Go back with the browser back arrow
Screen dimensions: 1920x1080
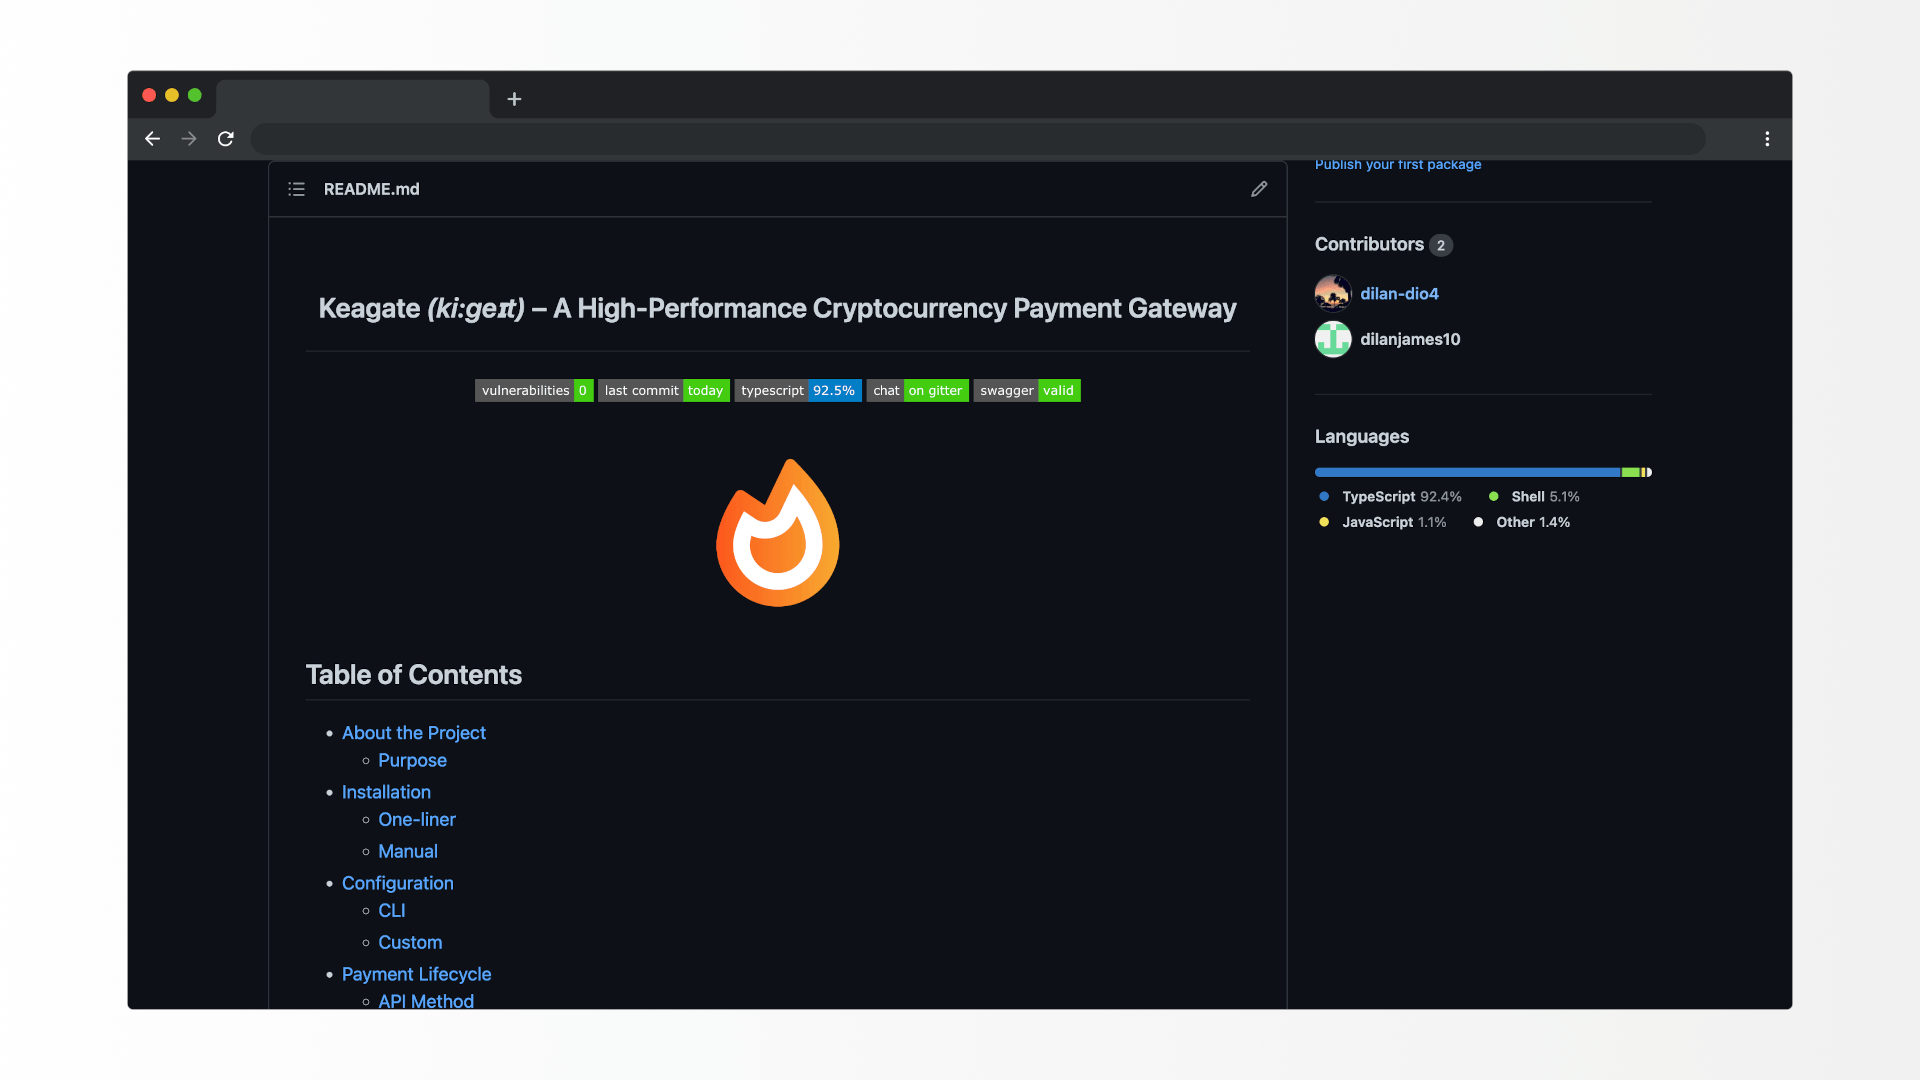[x=152, y=139]
